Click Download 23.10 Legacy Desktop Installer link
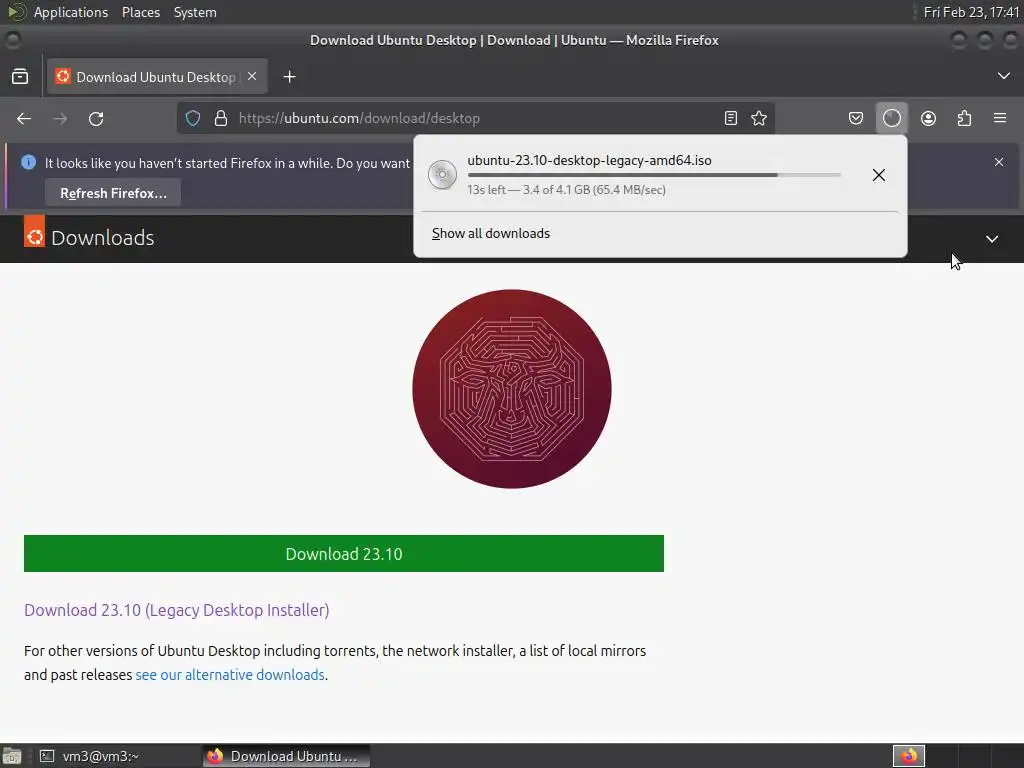 [x=176, y=610]
